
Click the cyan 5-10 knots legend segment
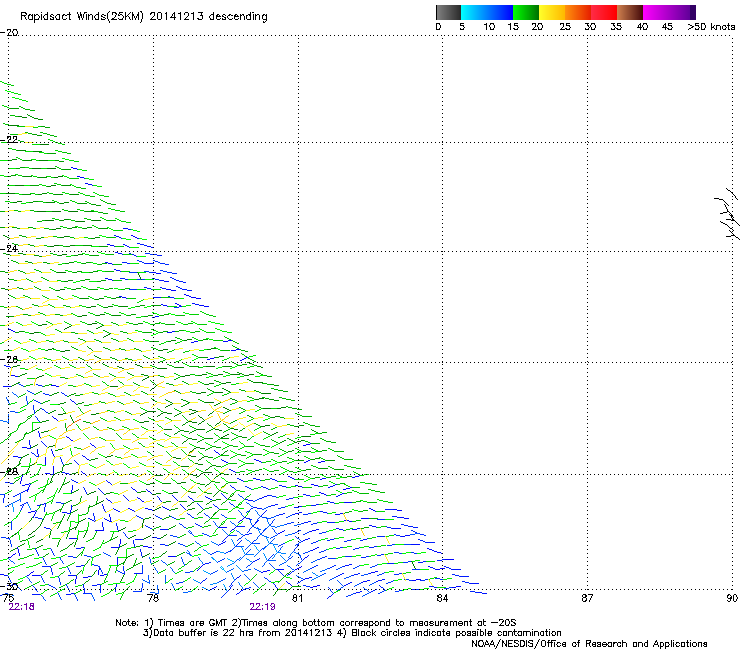(x=474, y=12)
